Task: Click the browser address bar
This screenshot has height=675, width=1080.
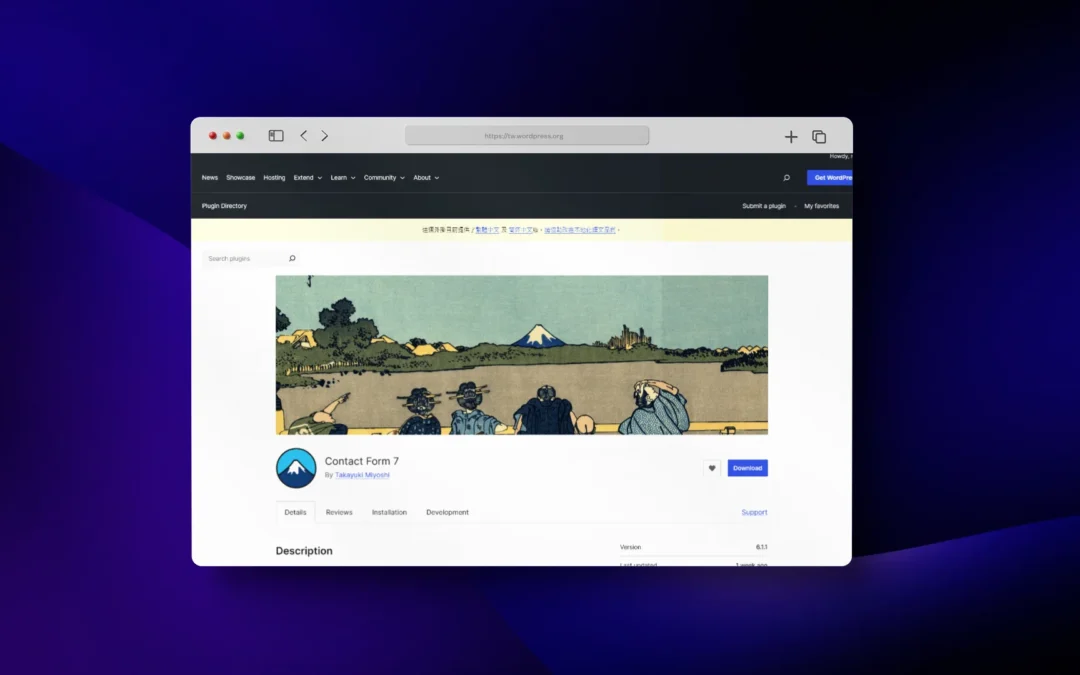Action: click(527, 136)
